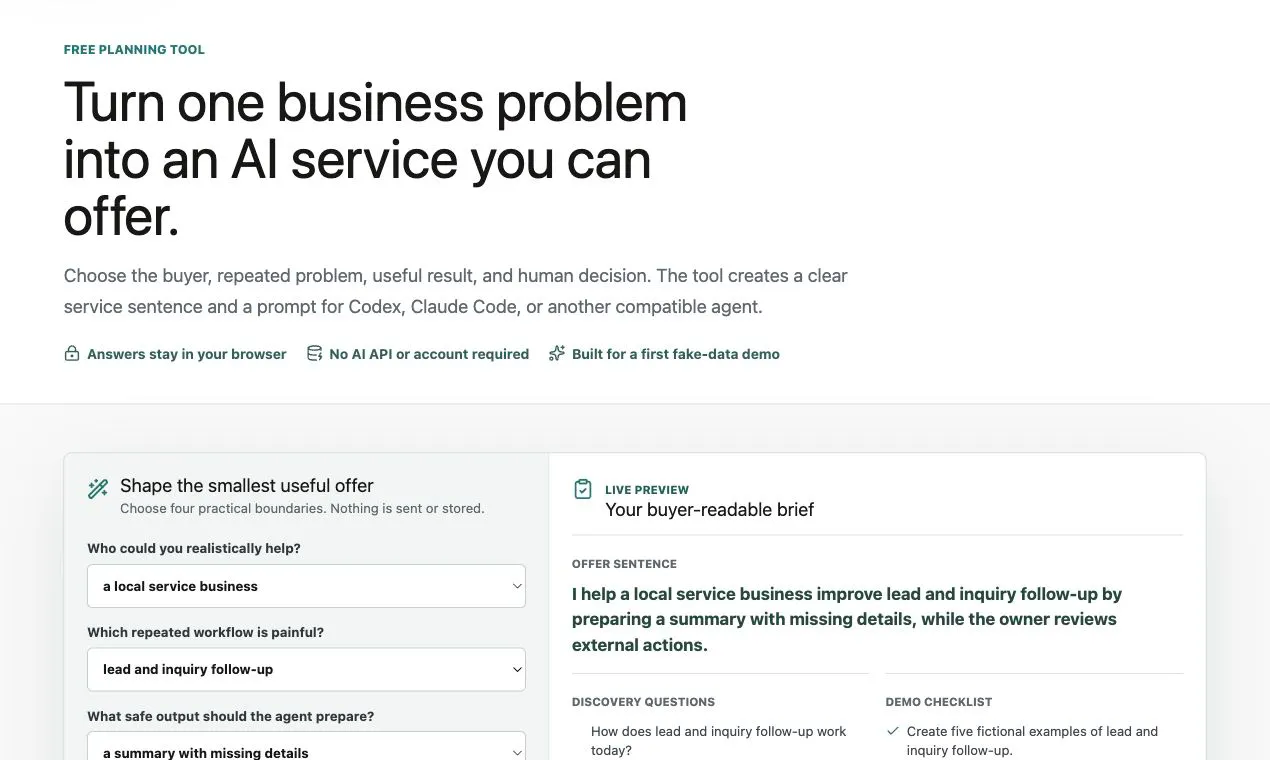Screen dimensions: 1270x760
Task: Click 'What safe output should the agent prepare?' label
Action: pos(231,717)
